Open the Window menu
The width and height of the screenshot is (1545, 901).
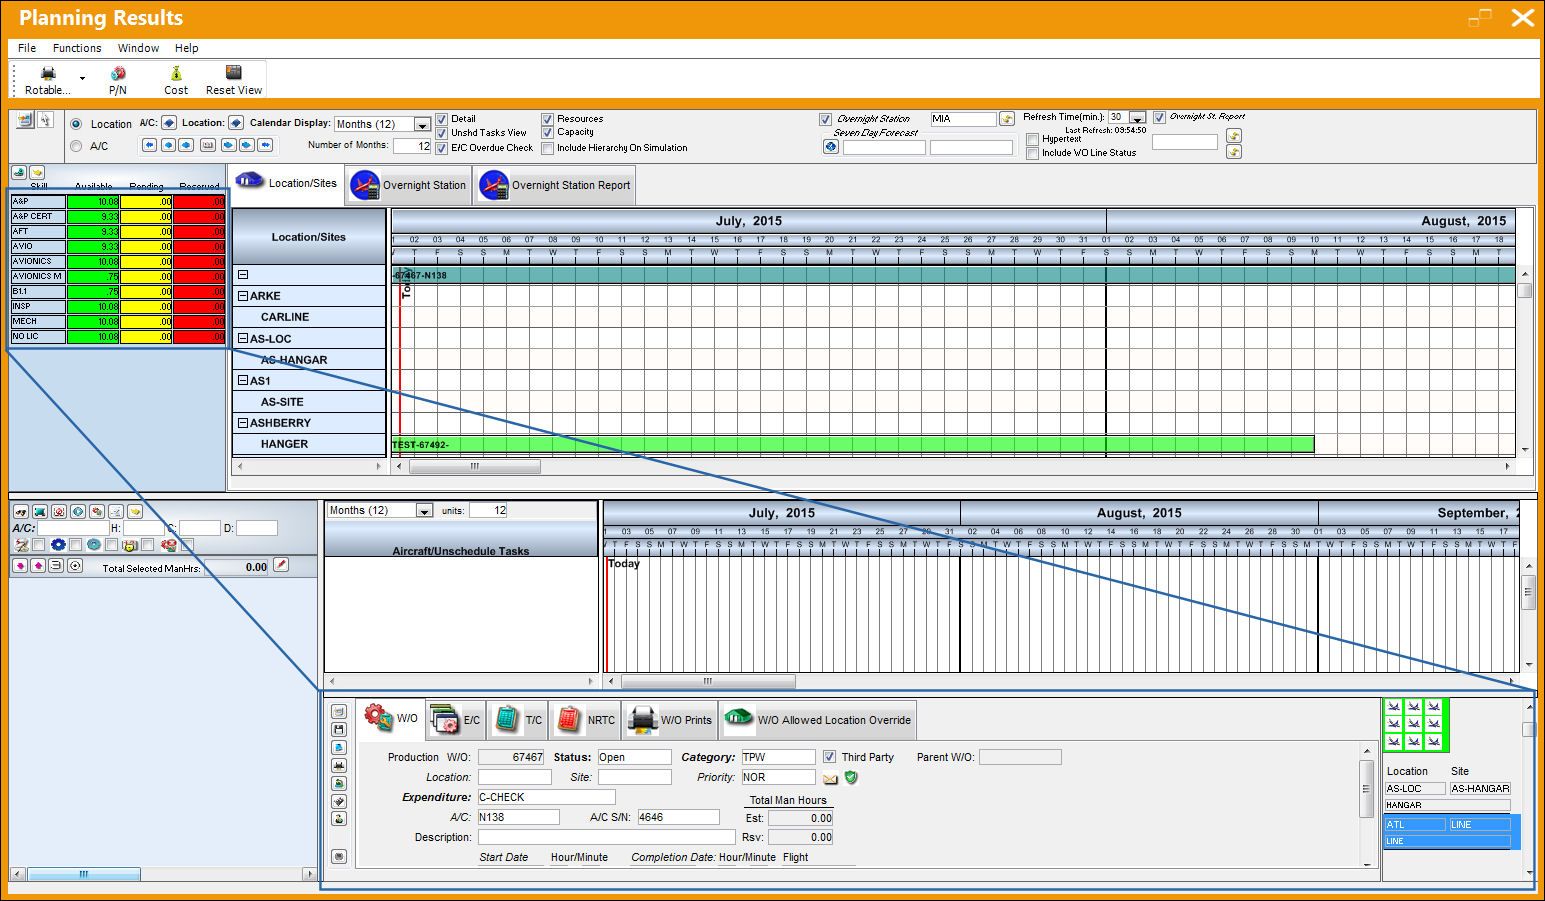138,48
